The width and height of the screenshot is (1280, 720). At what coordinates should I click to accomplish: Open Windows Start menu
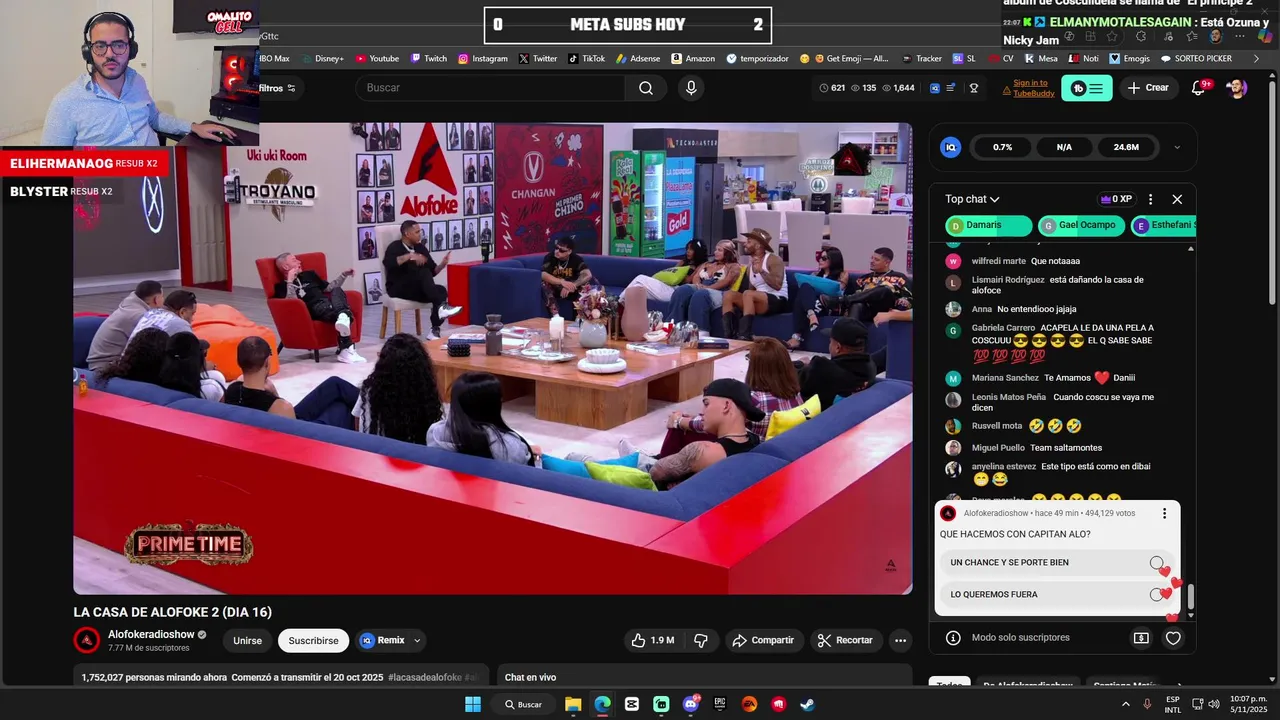click(472, 704)
